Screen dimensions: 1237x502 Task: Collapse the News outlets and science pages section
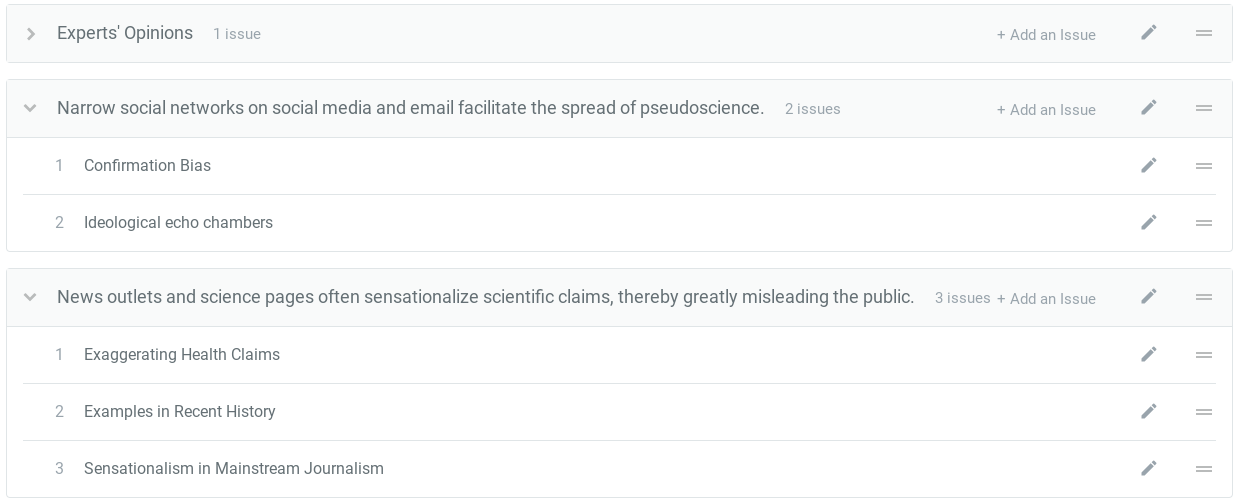[x=30, y=297]
